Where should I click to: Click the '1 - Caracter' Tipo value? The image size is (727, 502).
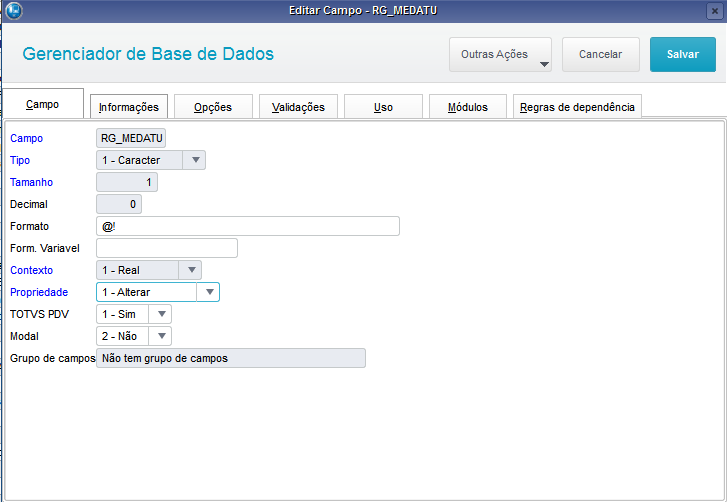131,160
